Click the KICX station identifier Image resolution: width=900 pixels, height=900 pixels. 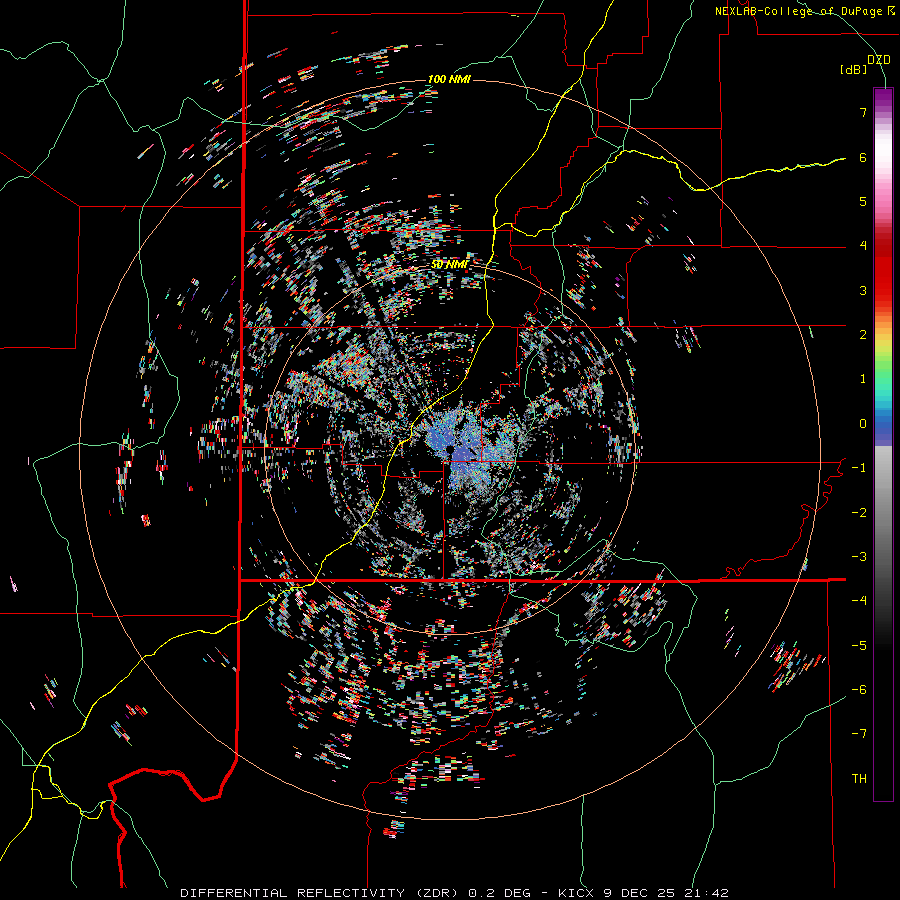pyautogui.click(x=576, y=893)
